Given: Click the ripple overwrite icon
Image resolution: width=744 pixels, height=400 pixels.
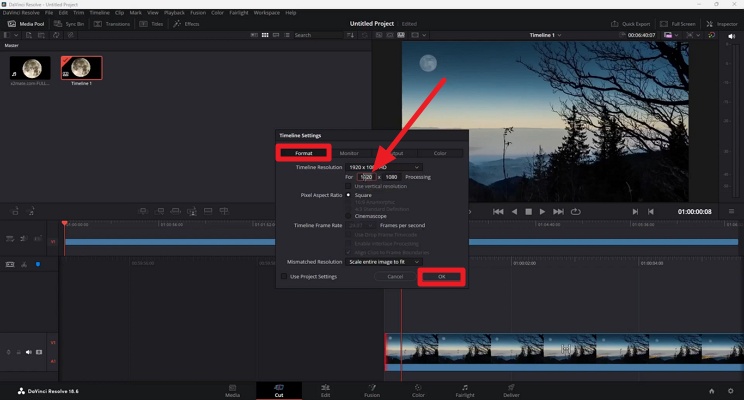Looking at the screenshot, I should pyautogui.click(x=176, y=211).
